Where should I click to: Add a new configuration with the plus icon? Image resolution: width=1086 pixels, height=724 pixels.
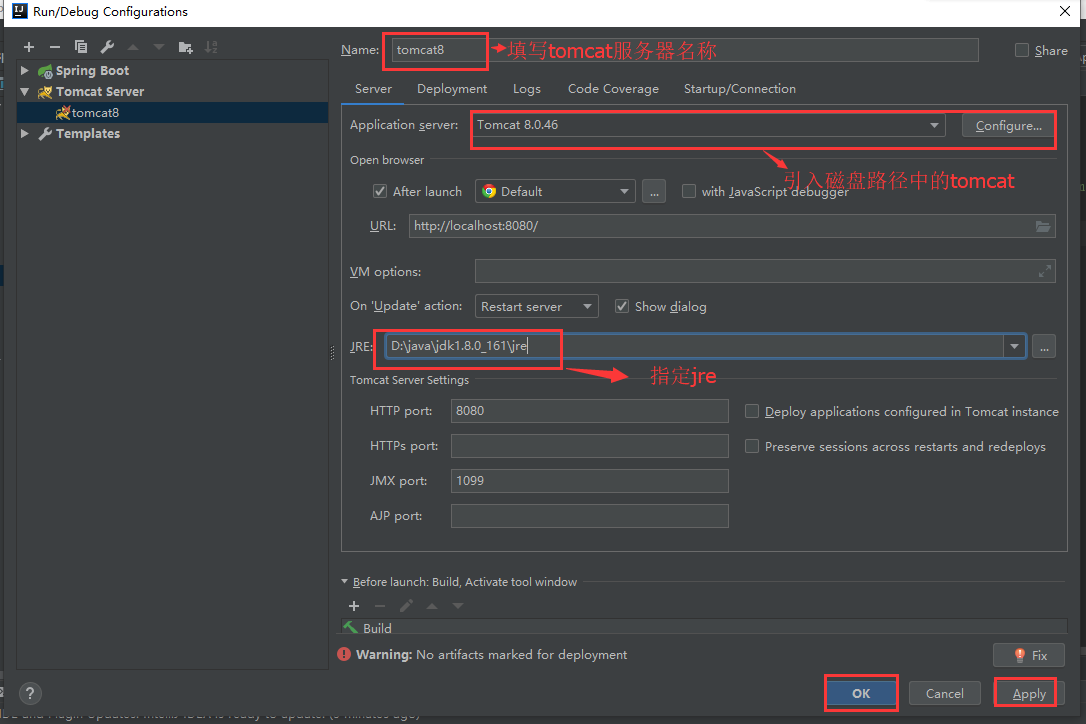point(28,47)
